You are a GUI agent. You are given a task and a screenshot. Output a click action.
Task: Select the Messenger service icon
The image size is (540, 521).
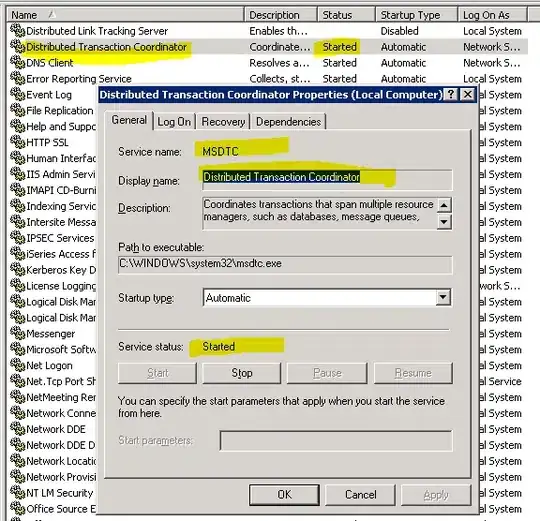18,333
